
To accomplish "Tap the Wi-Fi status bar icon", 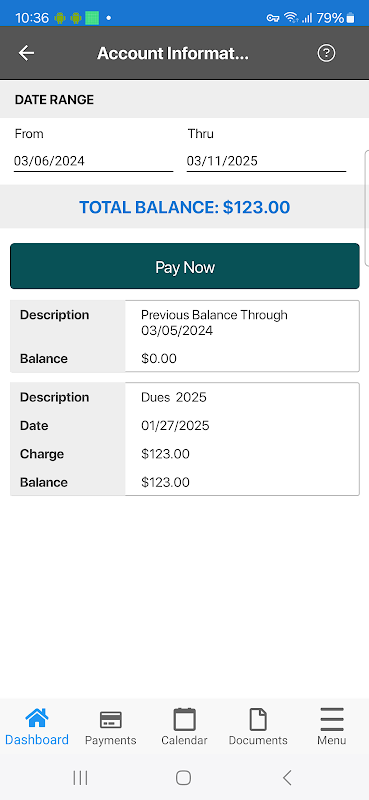I will pos(291,17).
